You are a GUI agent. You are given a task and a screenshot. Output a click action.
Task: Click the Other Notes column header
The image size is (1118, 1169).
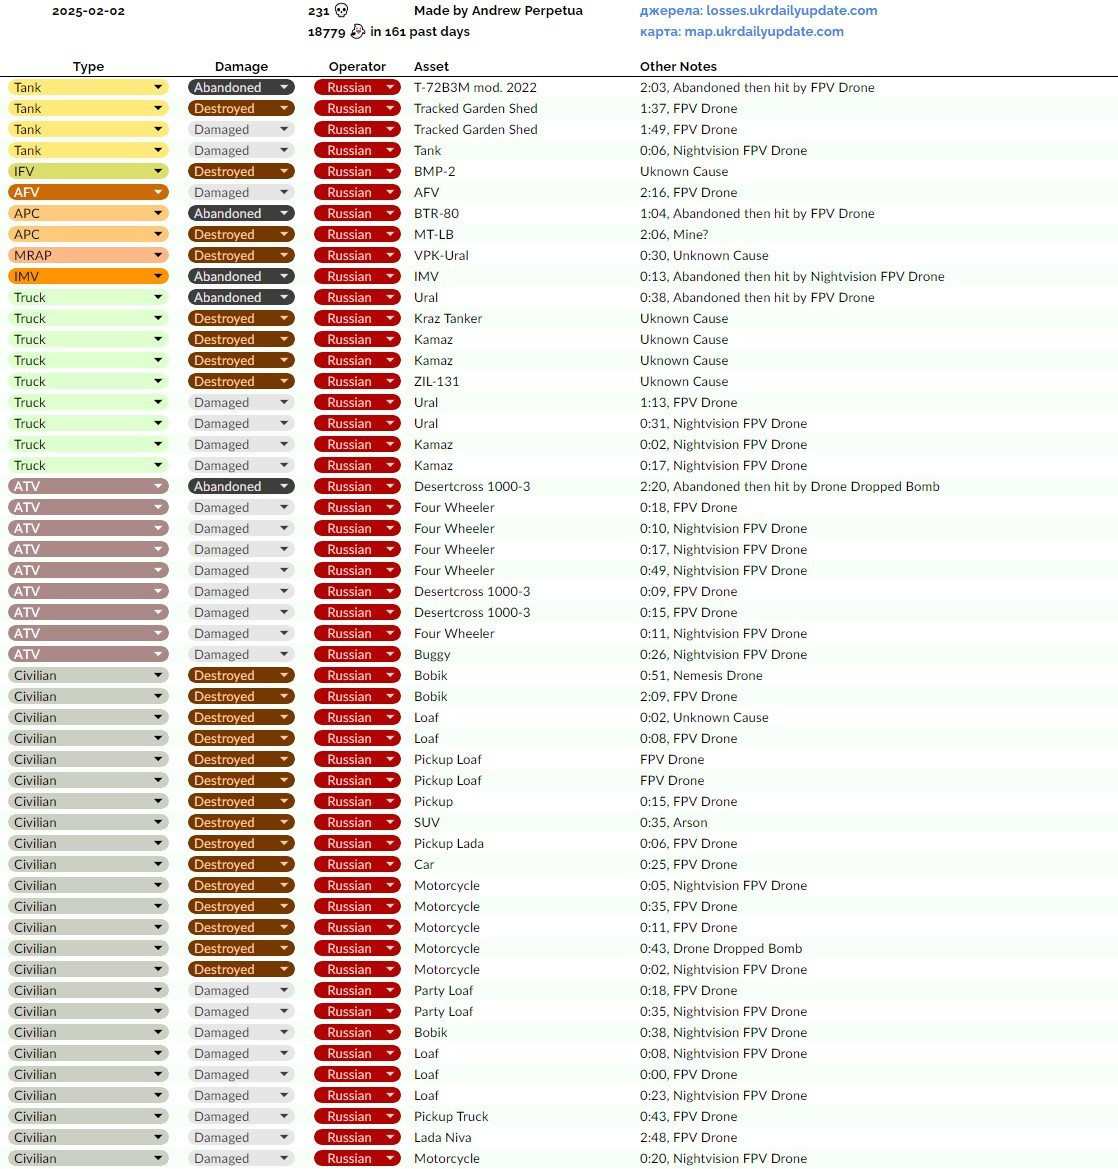pos(678,66)
